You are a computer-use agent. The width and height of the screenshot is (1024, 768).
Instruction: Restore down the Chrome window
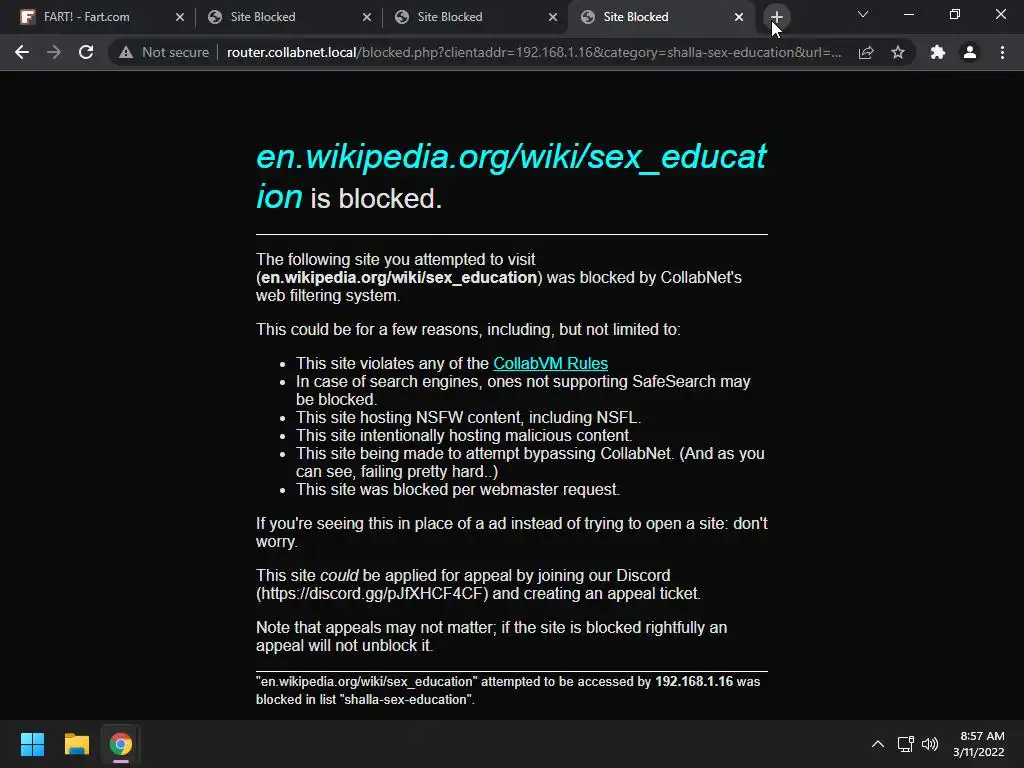pyautogui.click(x=955, y=14)
